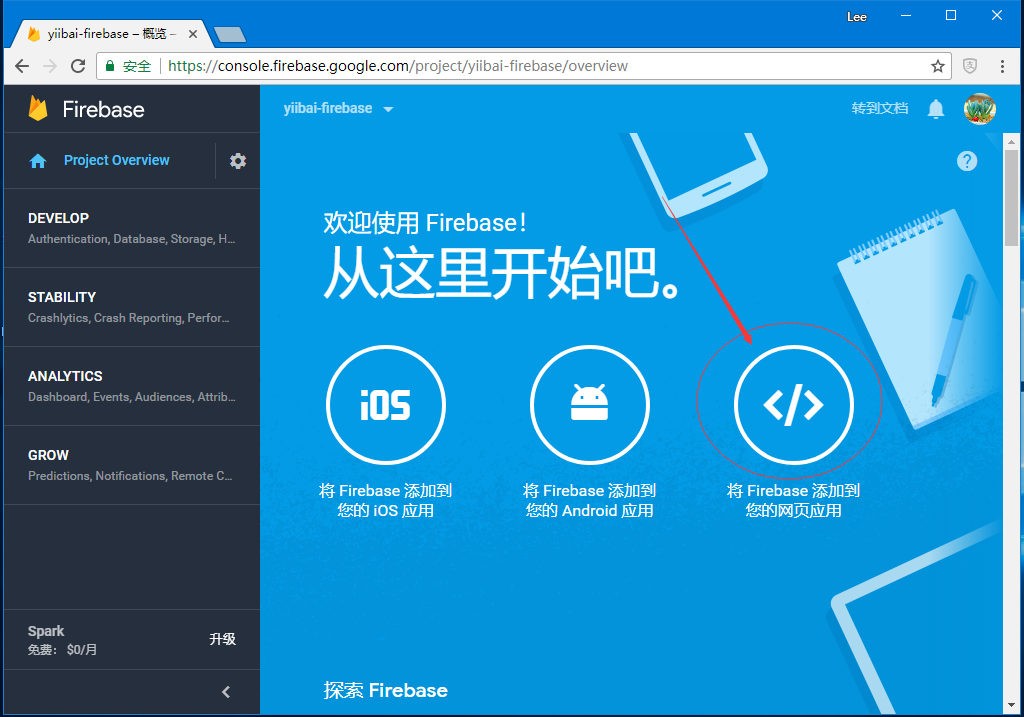This screenshot has width=1024, height=717.
Task: Click the Firebase flame logo
Action: pos(39,109)
